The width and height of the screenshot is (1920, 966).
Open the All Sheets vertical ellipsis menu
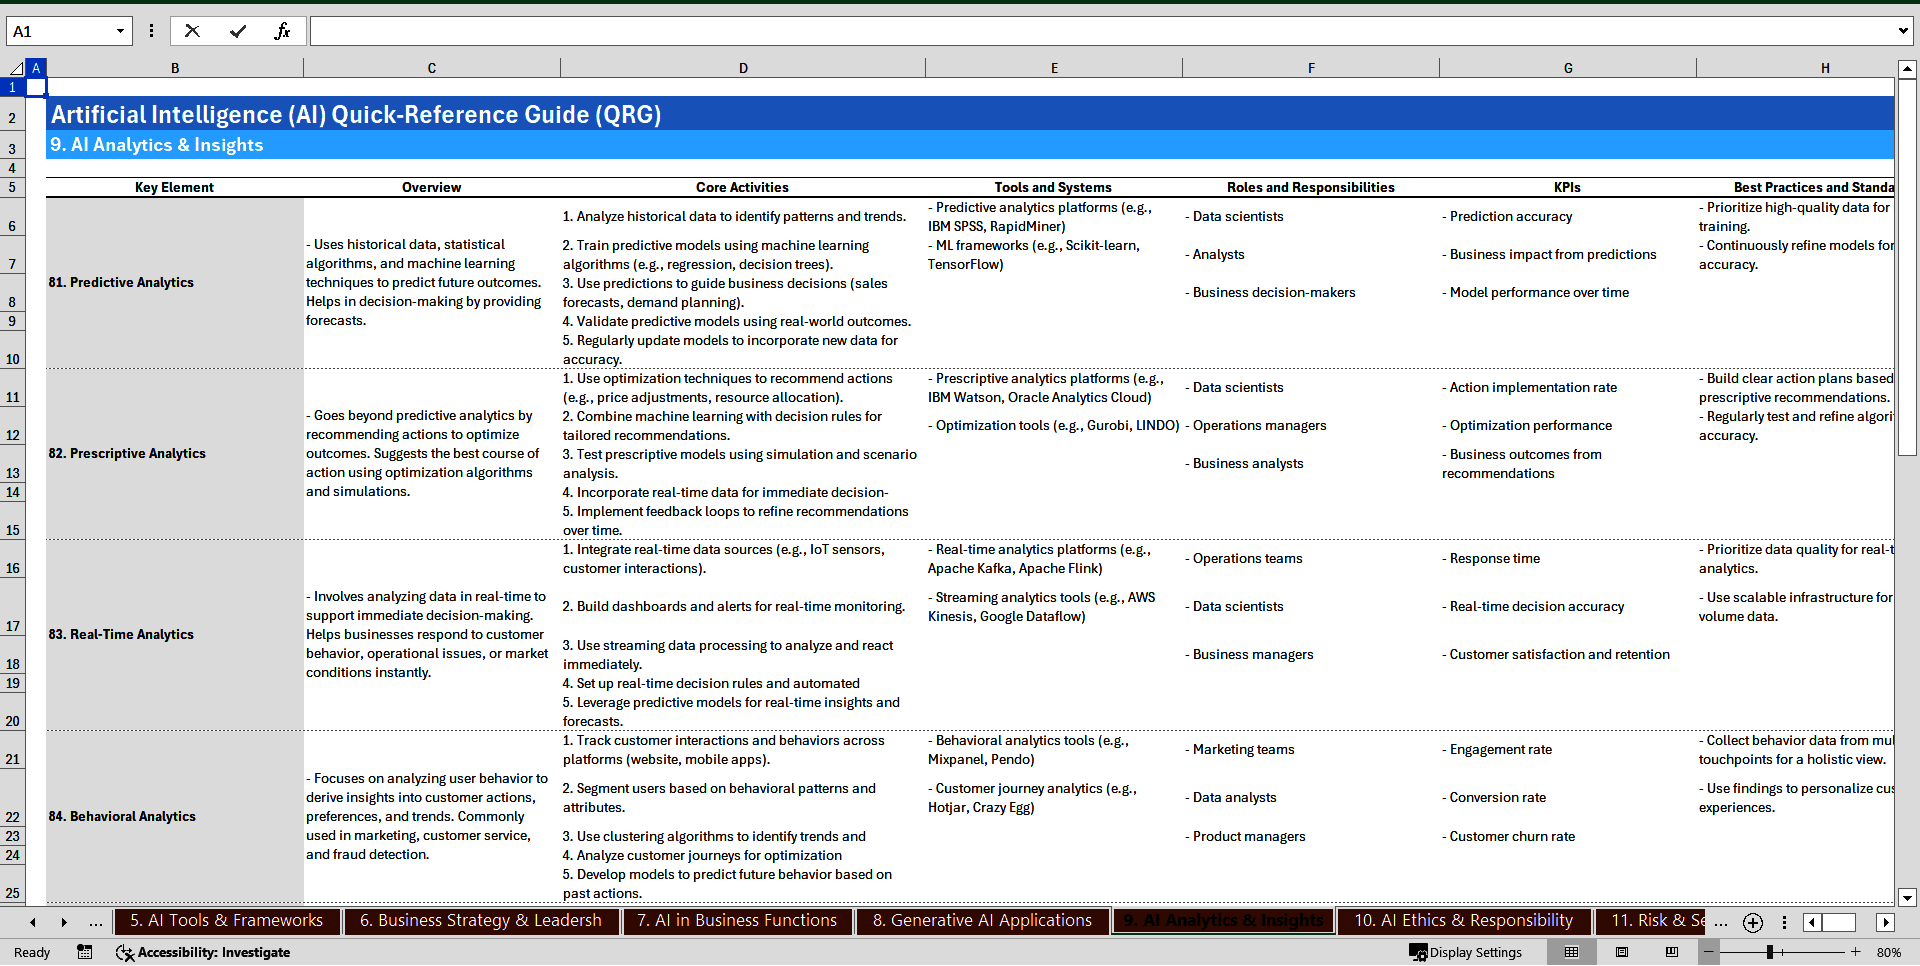pos(1785,923)
